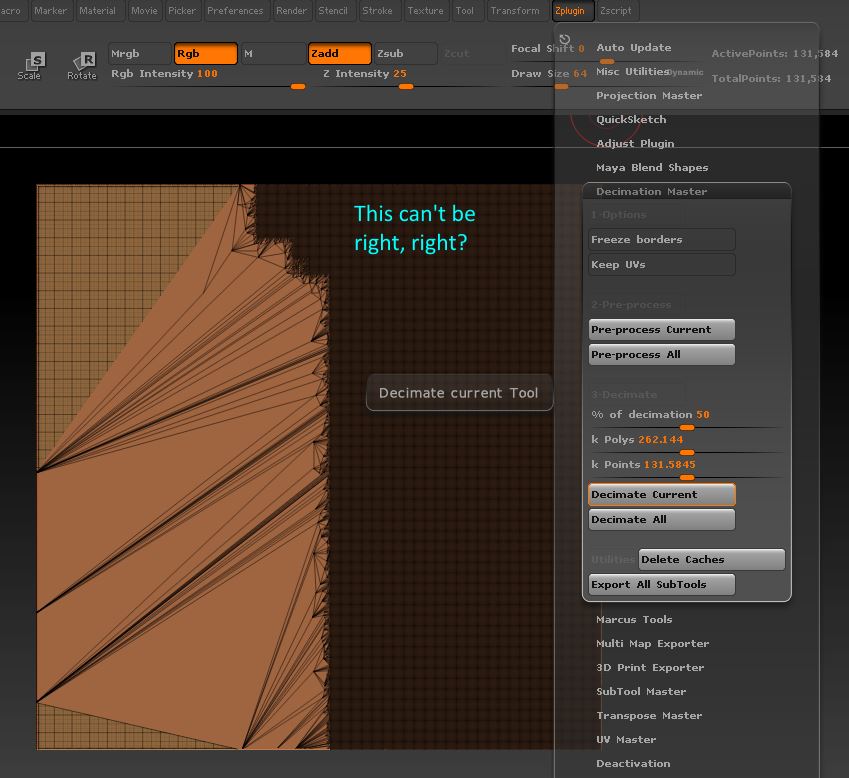Open the Picker menu
Viewport: 849px width, 778px height.
tap(182, 11)
